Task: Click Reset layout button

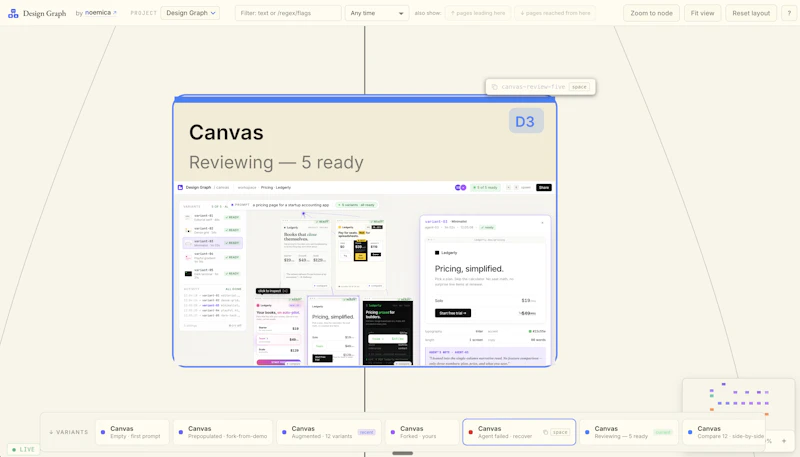Action: point(751,13)
